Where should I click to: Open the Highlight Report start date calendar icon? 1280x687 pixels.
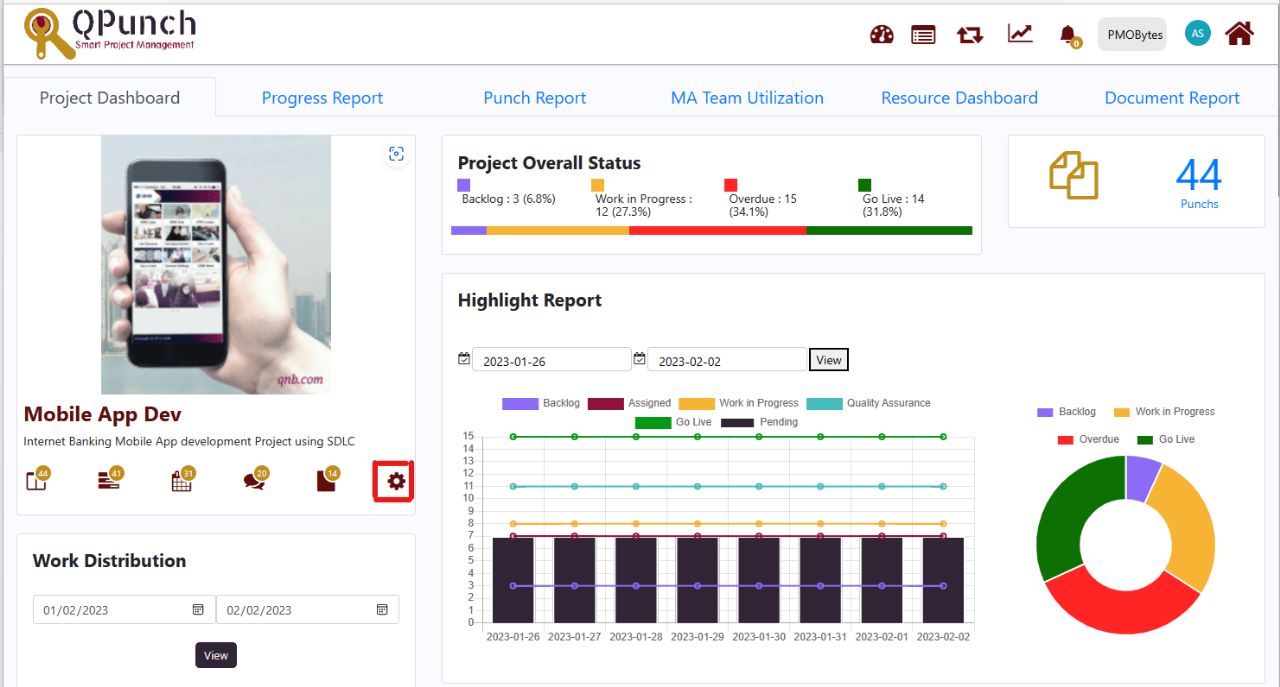[464, 359]
